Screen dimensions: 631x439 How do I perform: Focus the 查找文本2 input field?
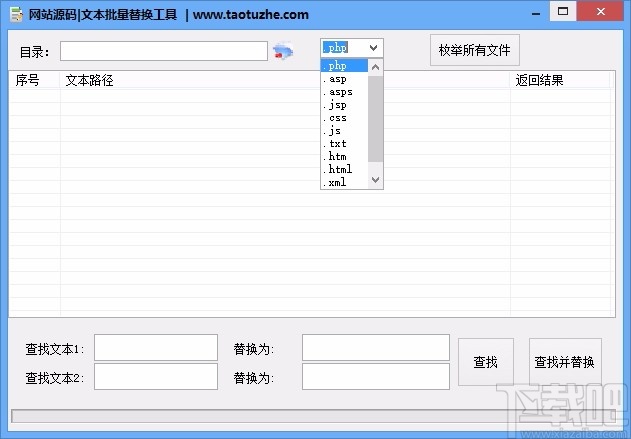coord(156,376)
